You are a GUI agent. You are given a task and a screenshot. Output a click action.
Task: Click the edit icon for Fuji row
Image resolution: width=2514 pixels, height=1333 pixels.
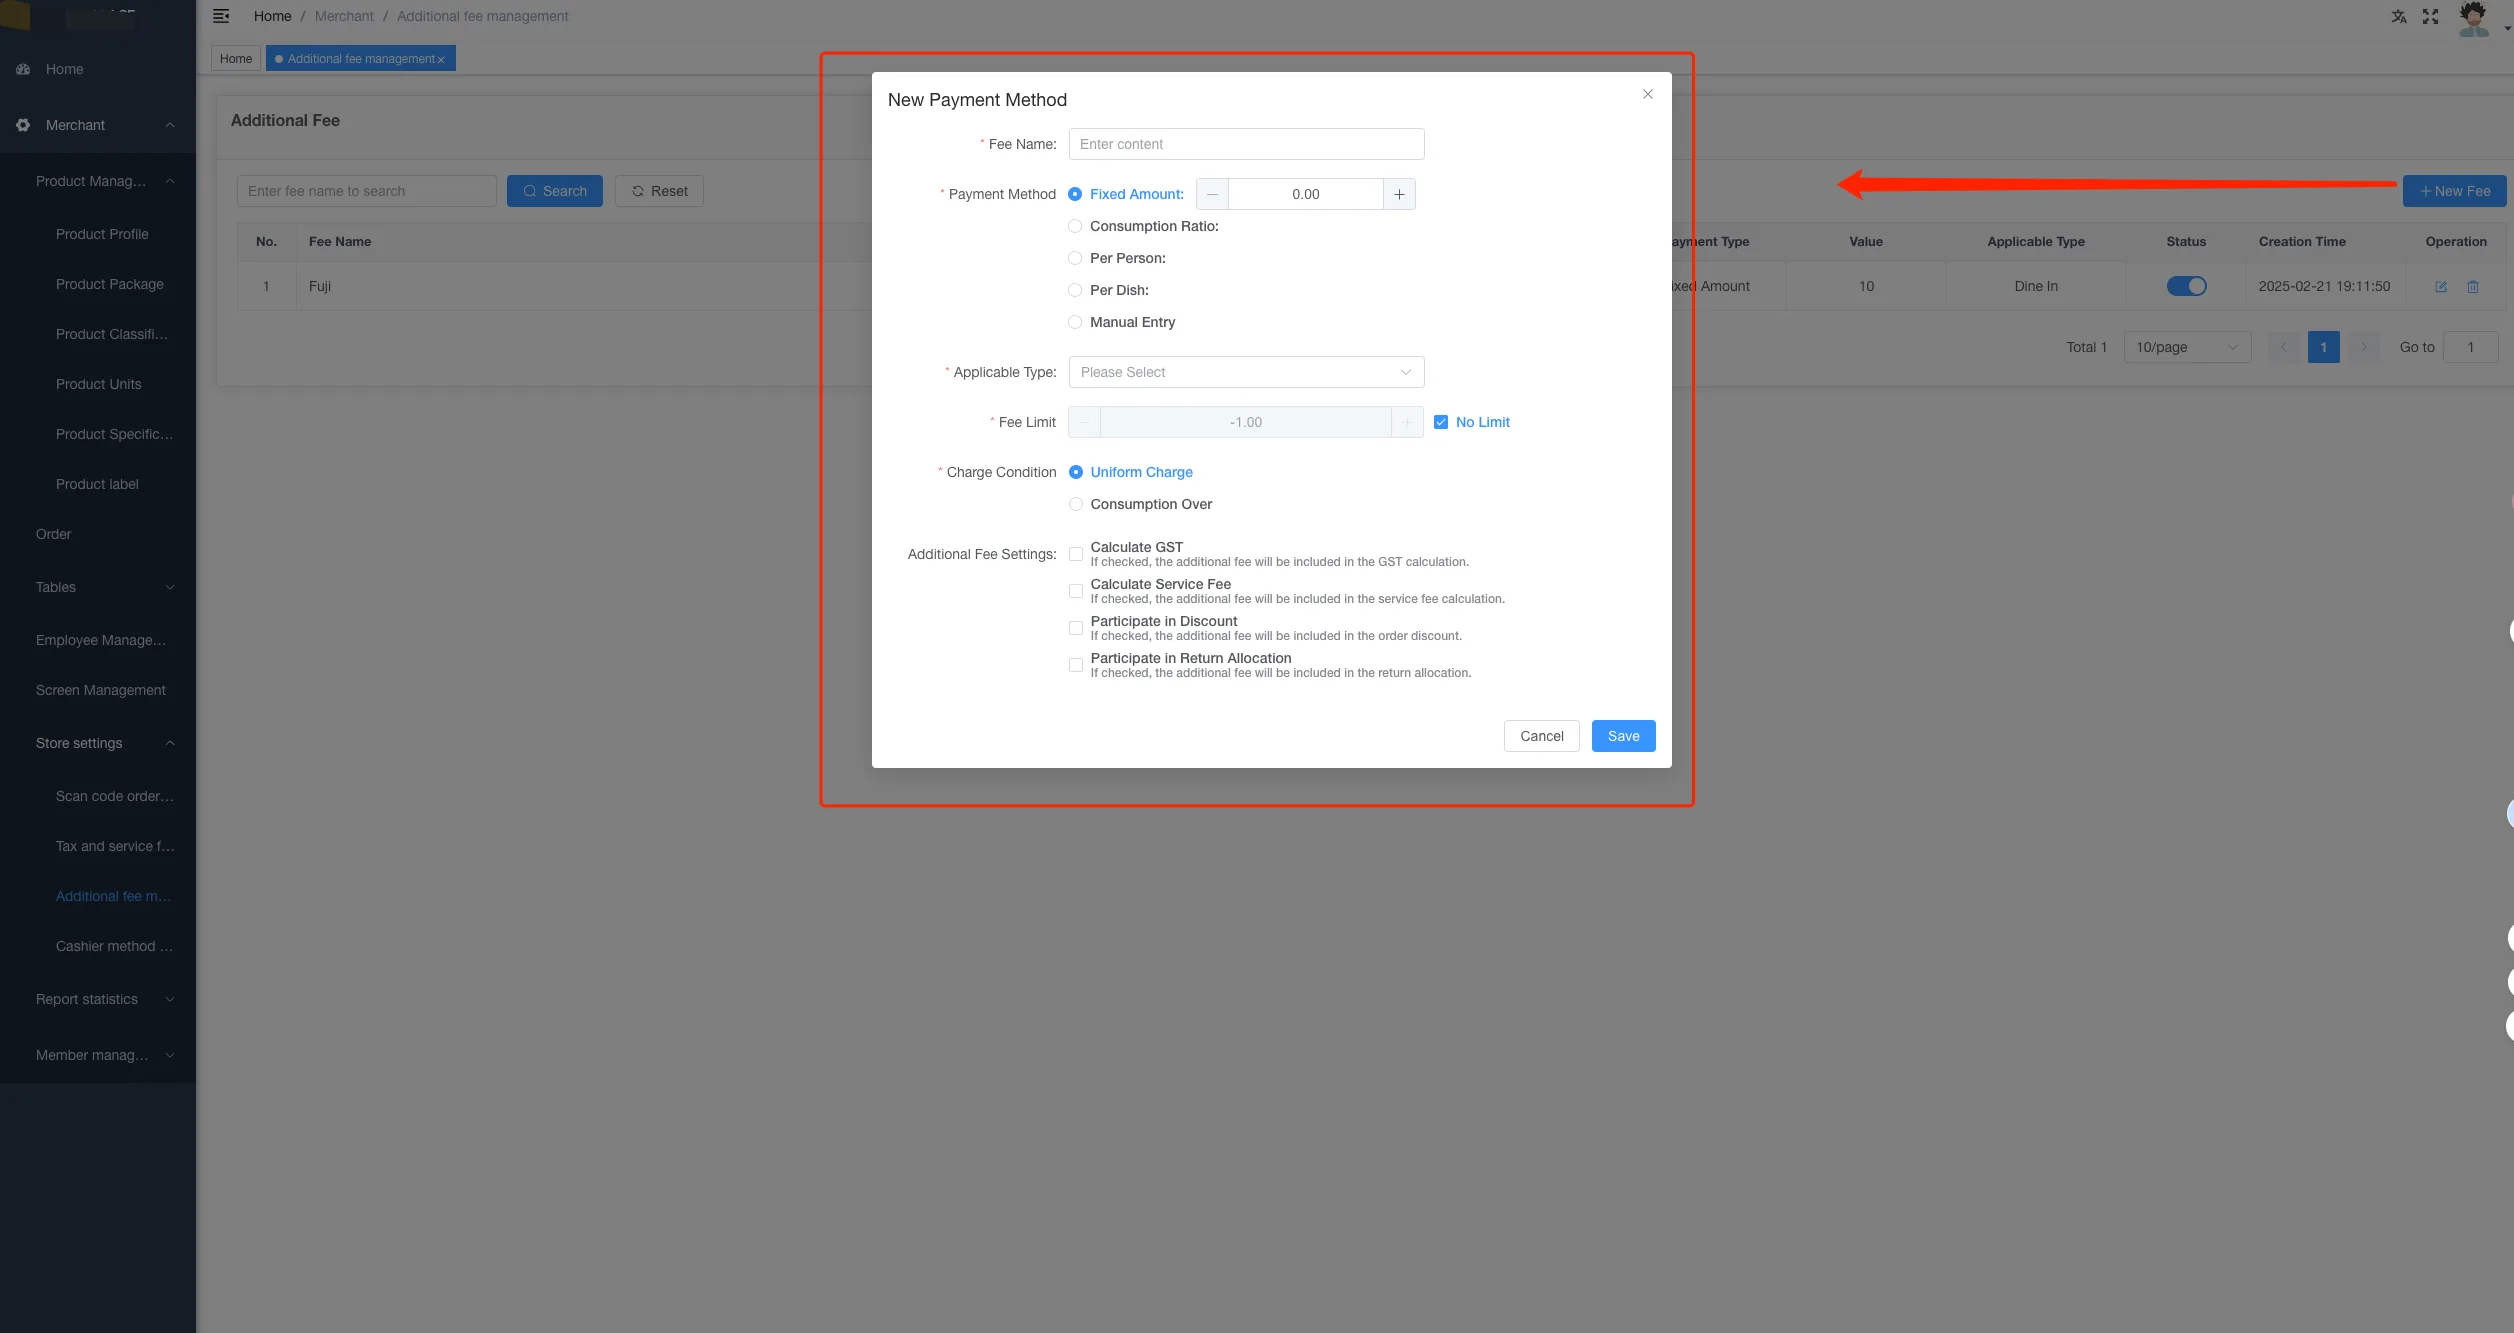(2440, 286)
